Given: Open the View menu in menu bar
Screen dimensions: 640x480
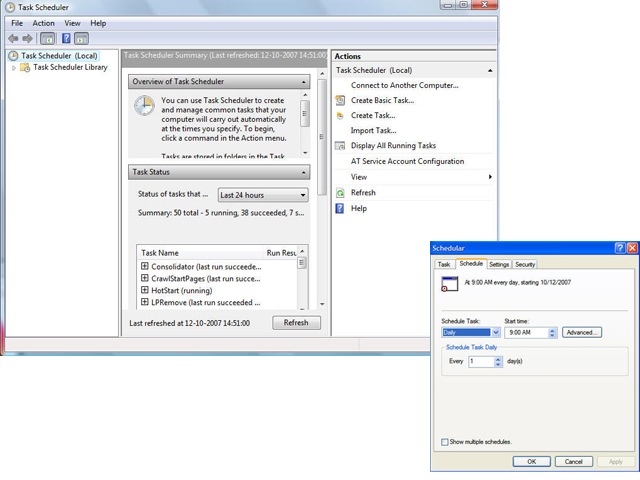Looking at the screenshot, I should [72, 23].
